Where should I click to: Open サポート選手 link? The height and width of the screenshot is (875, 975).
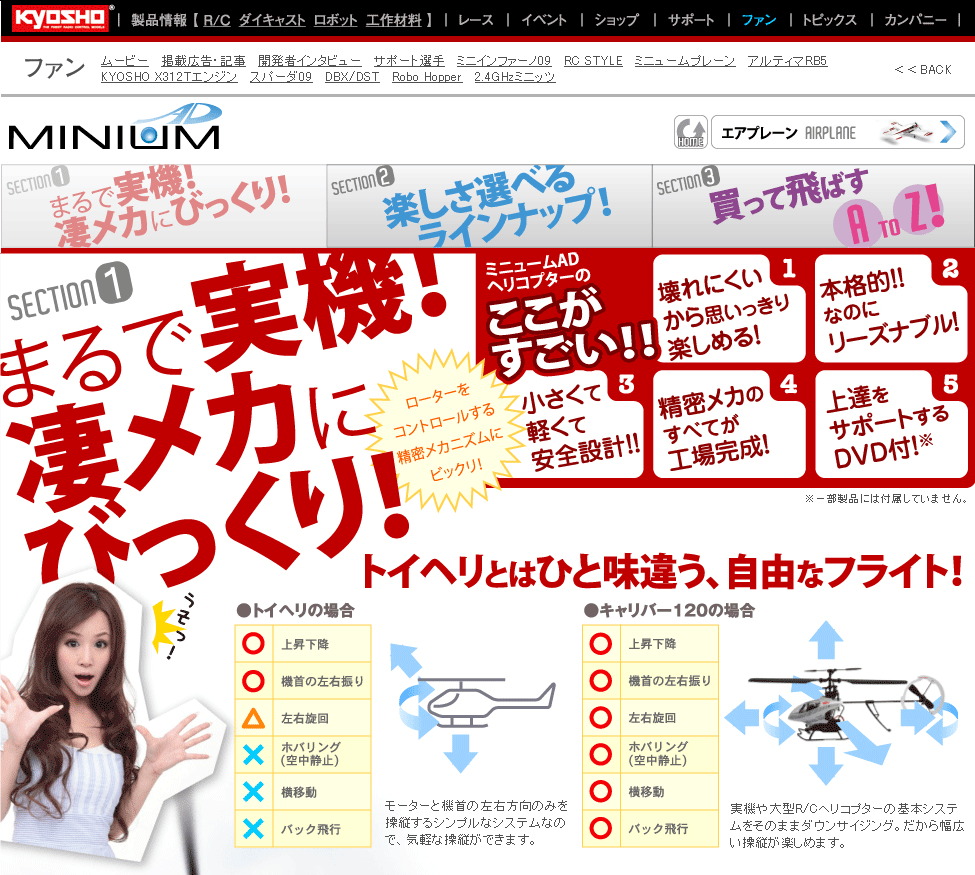coord(409,61)
